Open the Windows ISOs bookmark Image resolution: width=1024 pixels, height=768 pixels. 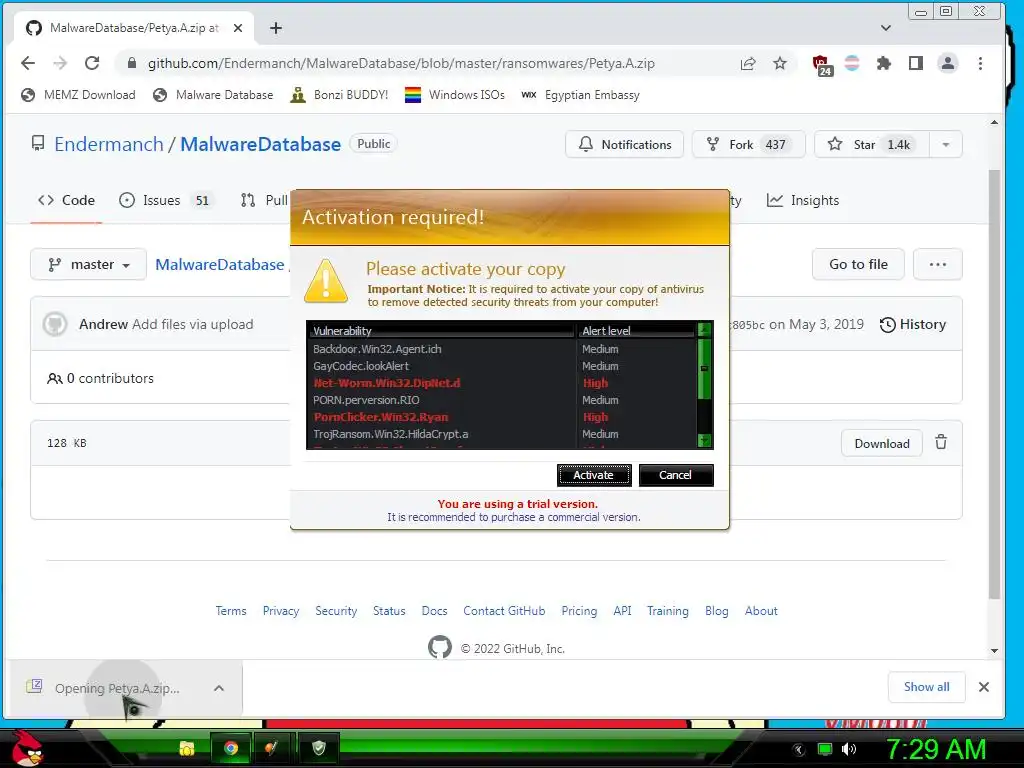pos(455,95)
